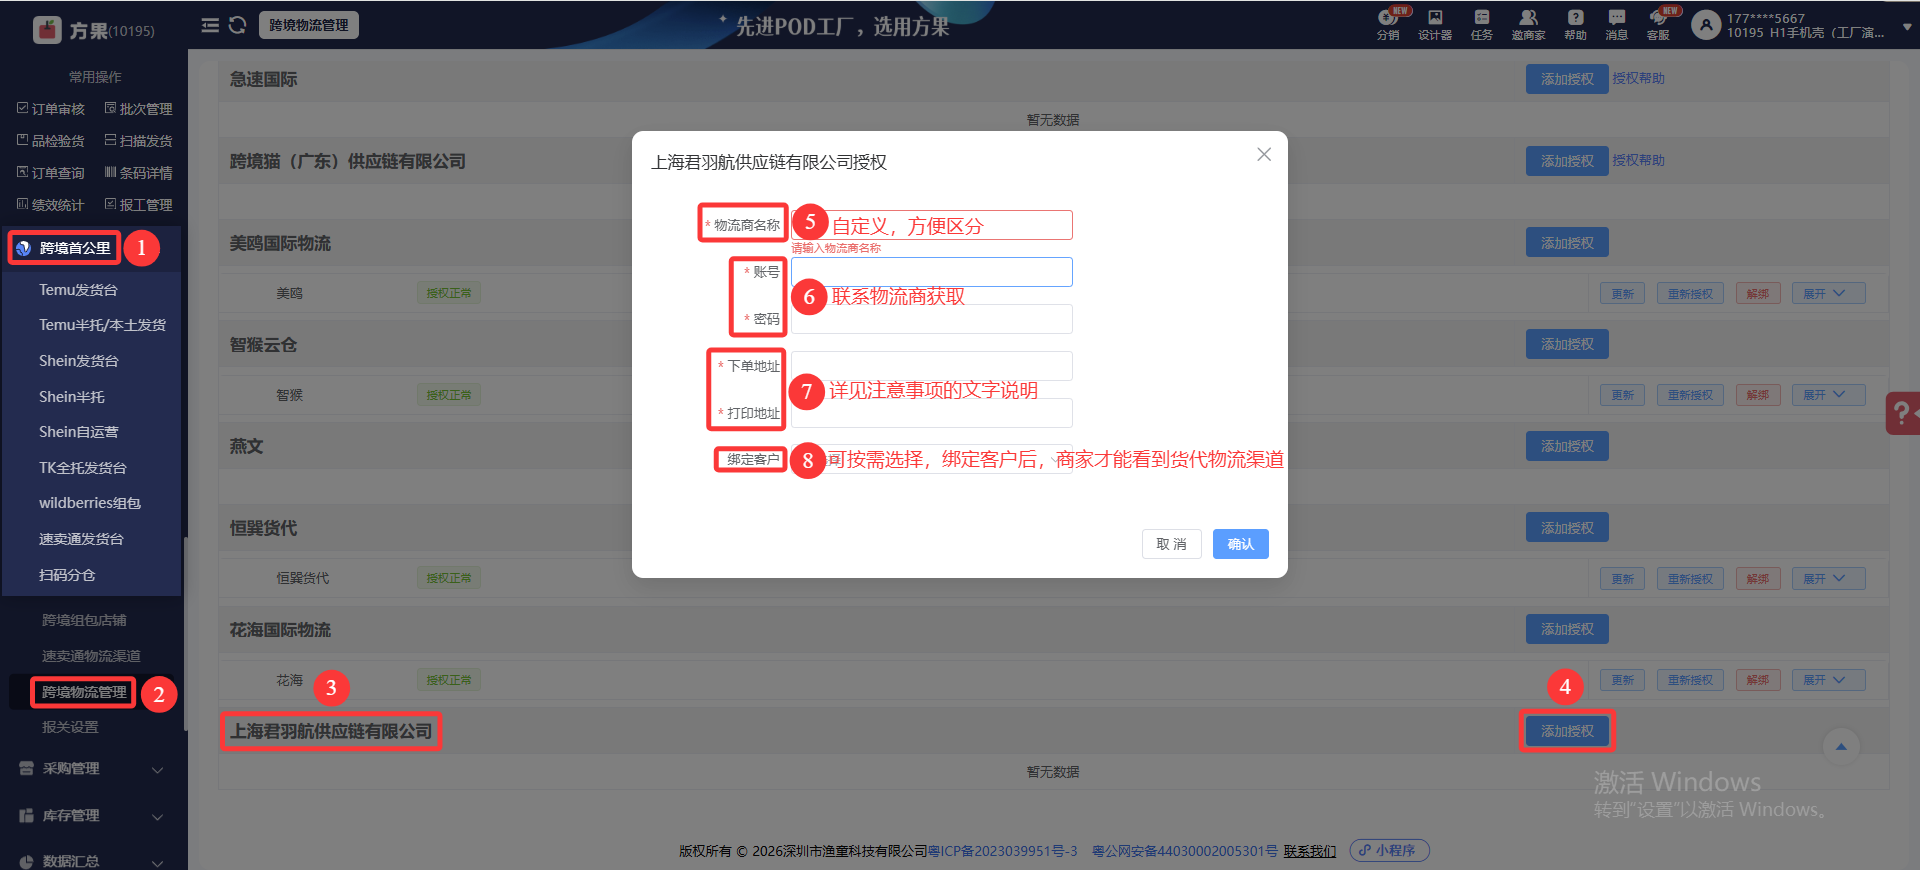Viewport: 1920px width, 870px height.
Task: Click 重新授权 in the 智猴 row
Action: 1690,395
